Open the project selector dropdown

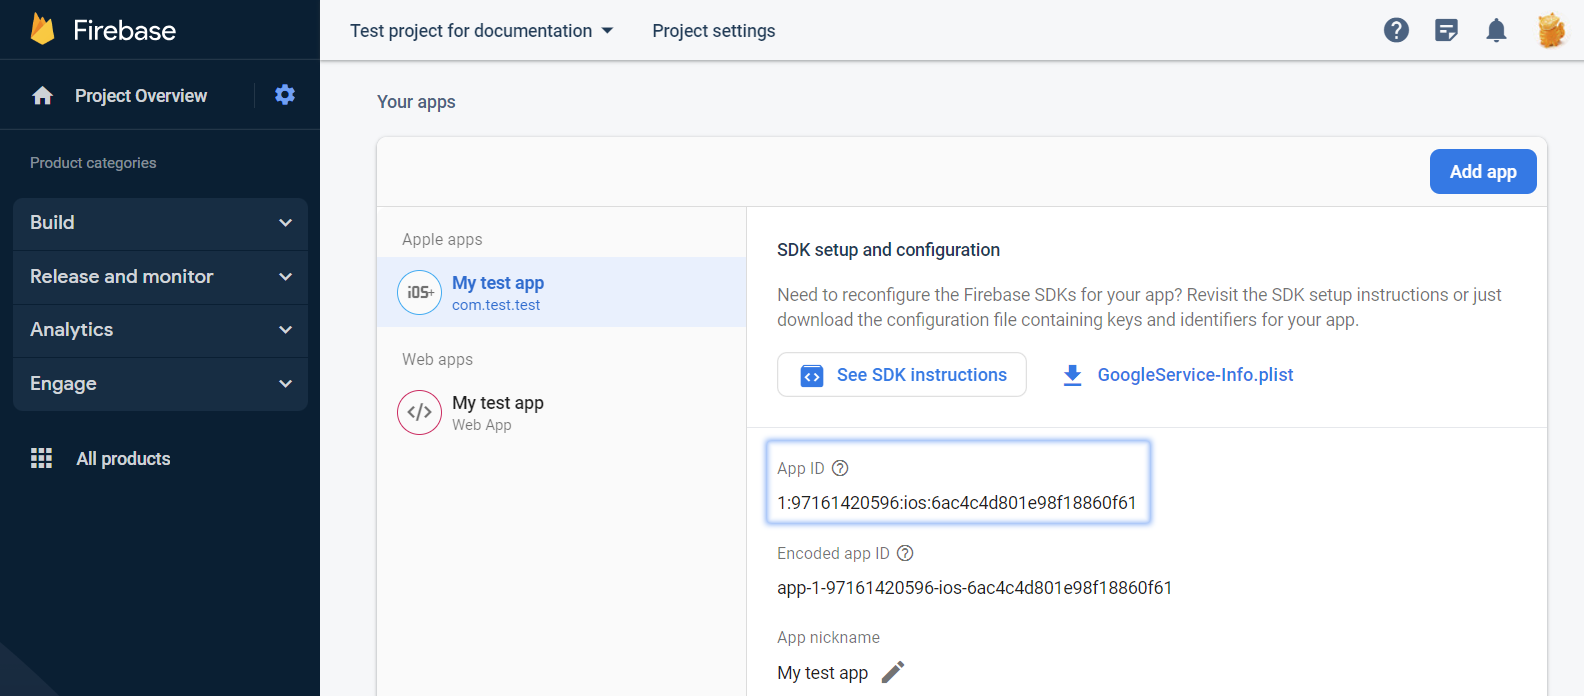[x=481, y=31]
